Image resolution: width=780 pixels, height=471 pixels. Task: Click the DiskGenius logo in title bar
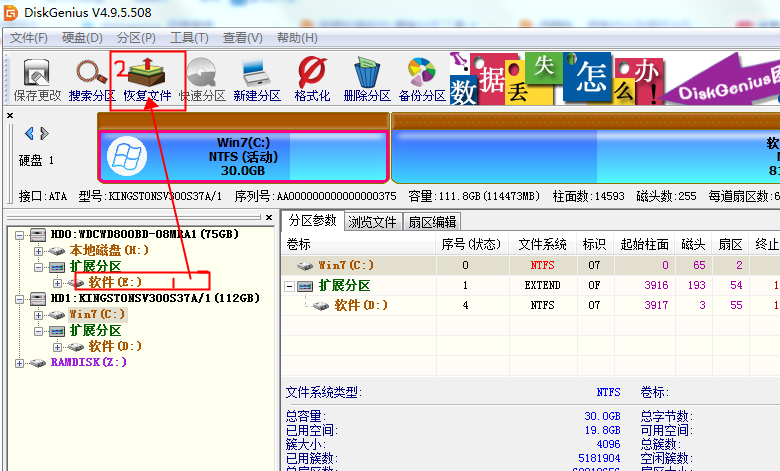(x=10, y=12)
